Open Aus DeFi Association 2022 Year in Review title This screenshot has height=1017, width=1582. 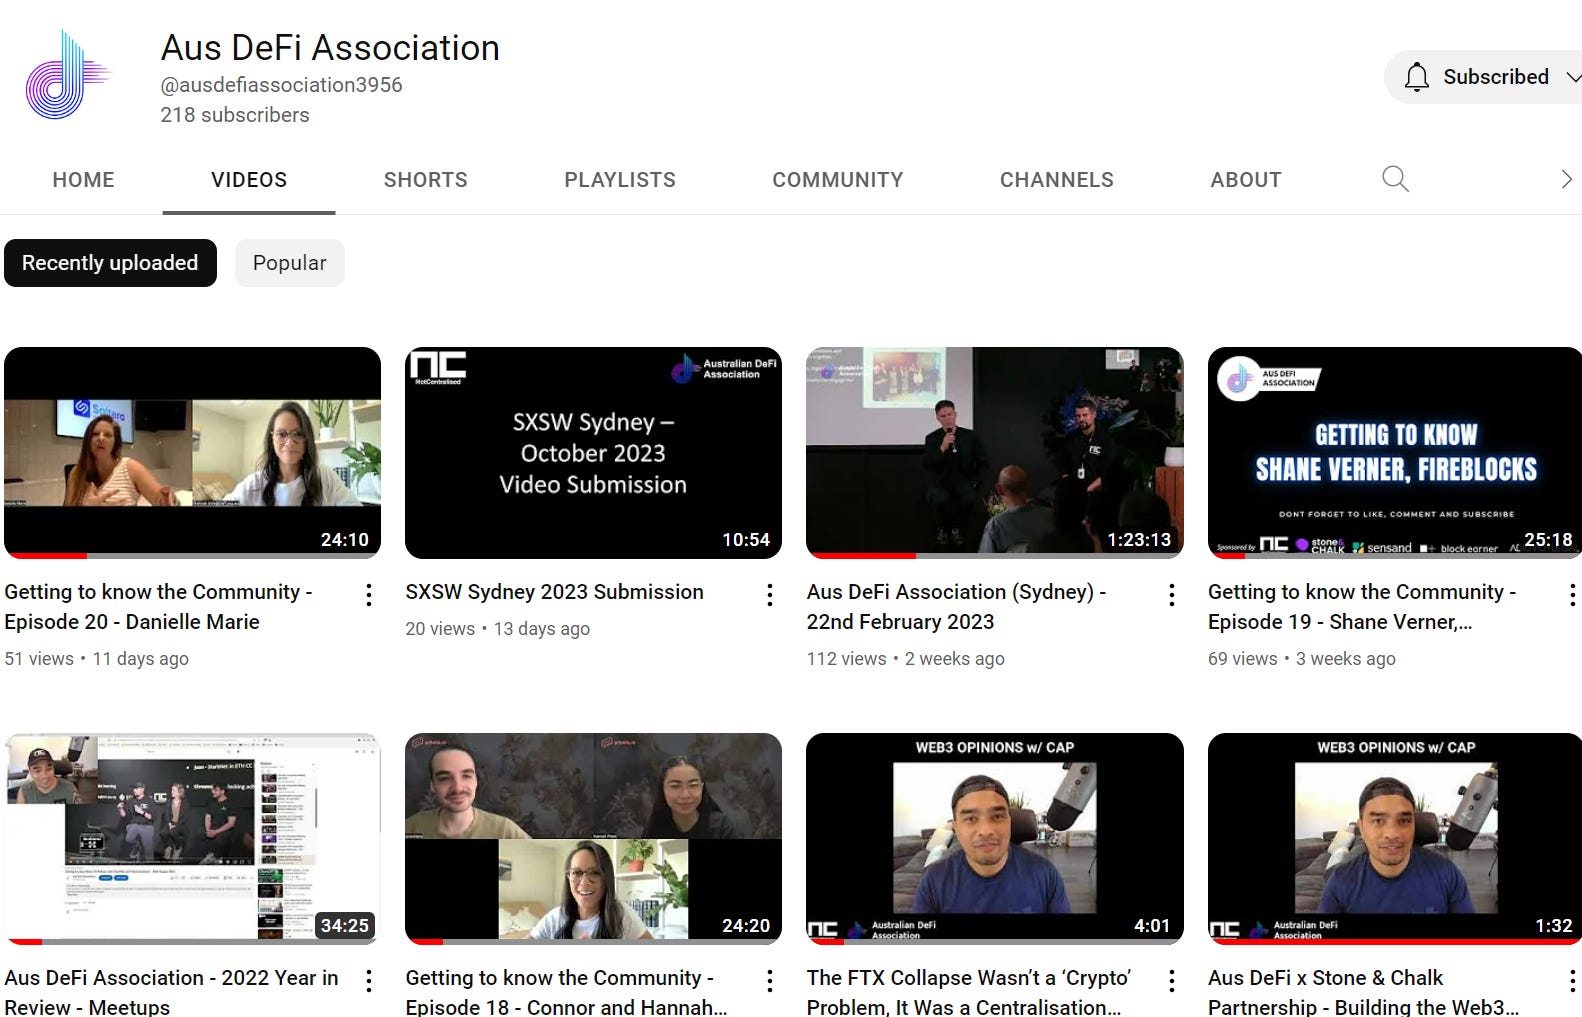click(x=171, y=991)
